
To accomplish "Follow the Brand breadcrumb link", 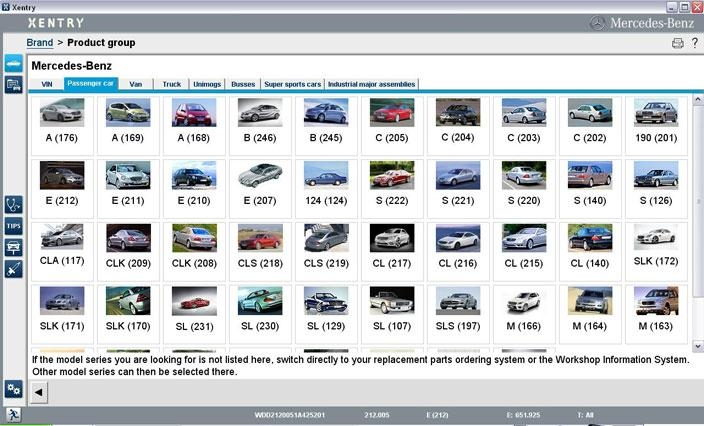I will click(x=40, y=43).
